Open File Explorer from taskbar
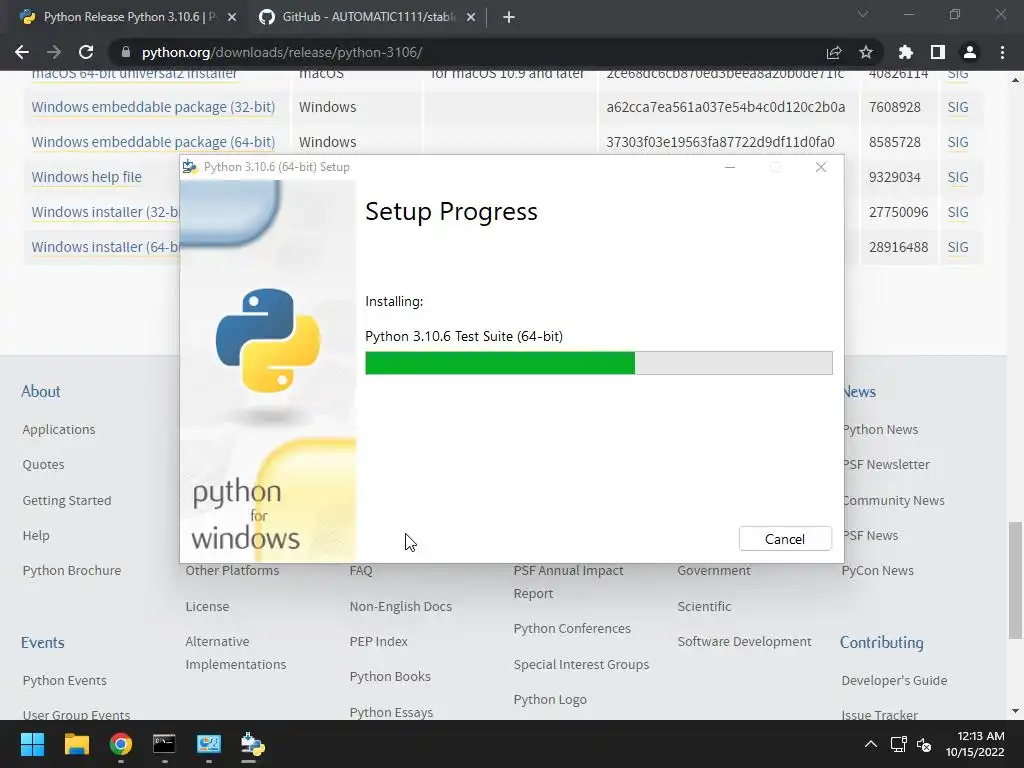Viewport: 1024px width, 768px height. (76, 744)
